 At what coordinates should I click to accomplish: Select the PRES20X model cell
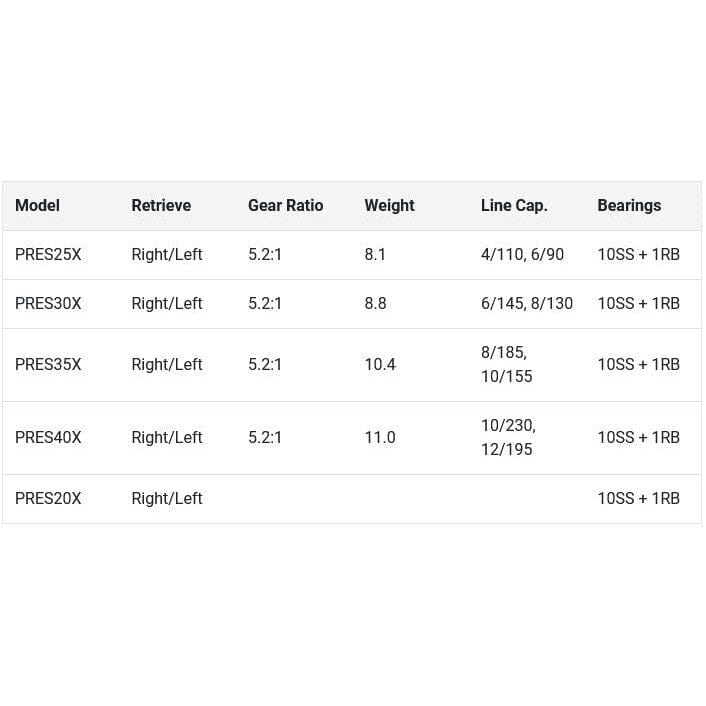point(48,498)
